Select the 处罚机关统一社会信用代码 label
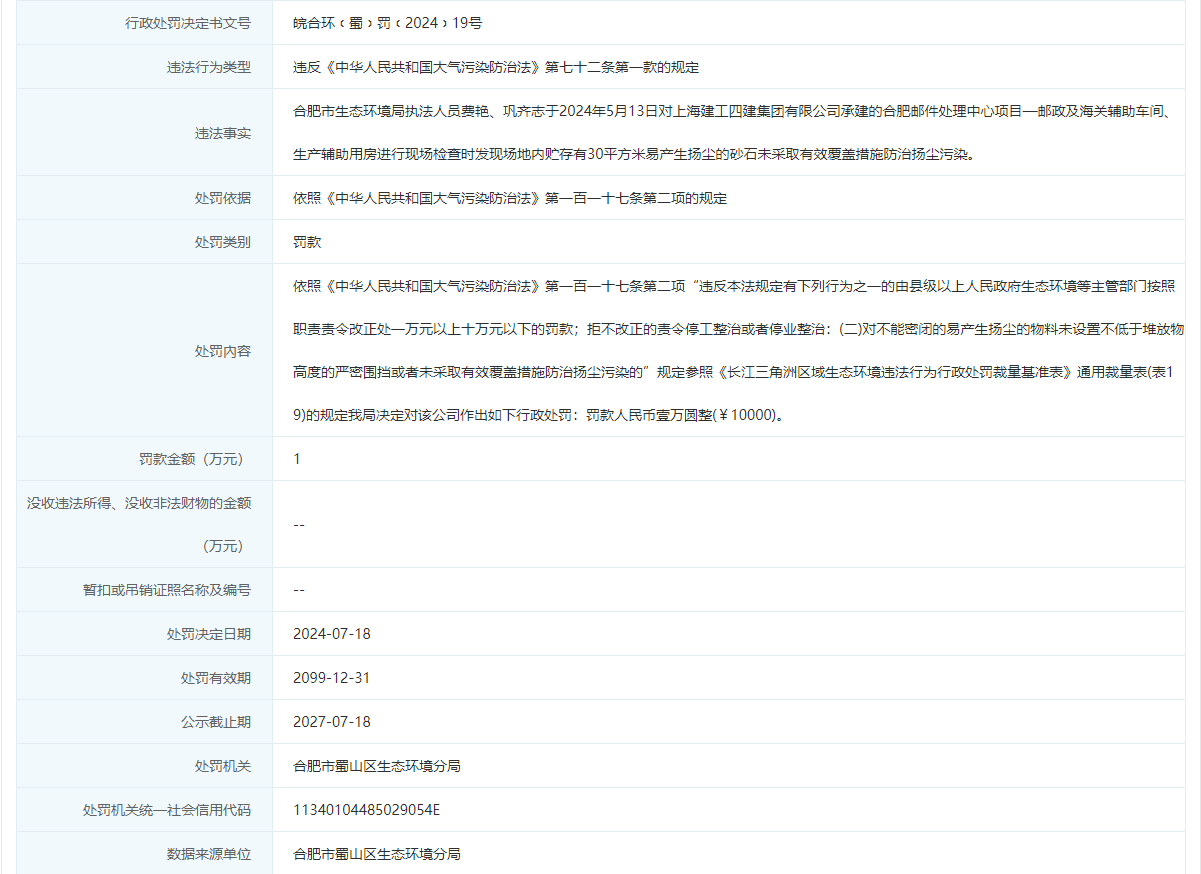The width and height of the screenshot is (1201, 874). click(x=167, y=810)
